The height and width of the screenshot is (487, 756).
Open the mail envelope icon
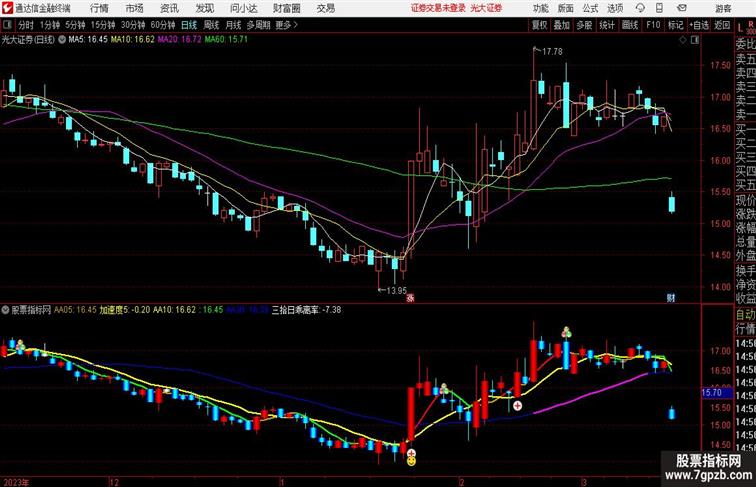tap(682, 8)
